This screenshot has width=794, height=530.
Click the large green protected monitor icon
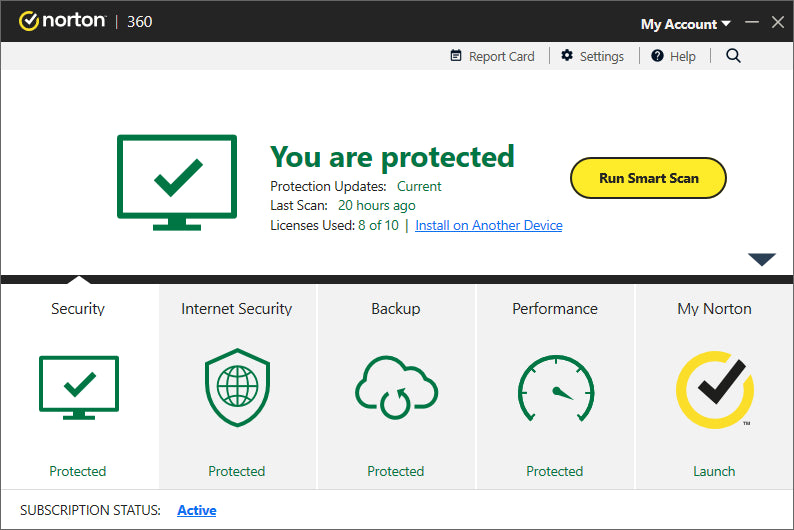pyautogui.click(x=177, y=181)
